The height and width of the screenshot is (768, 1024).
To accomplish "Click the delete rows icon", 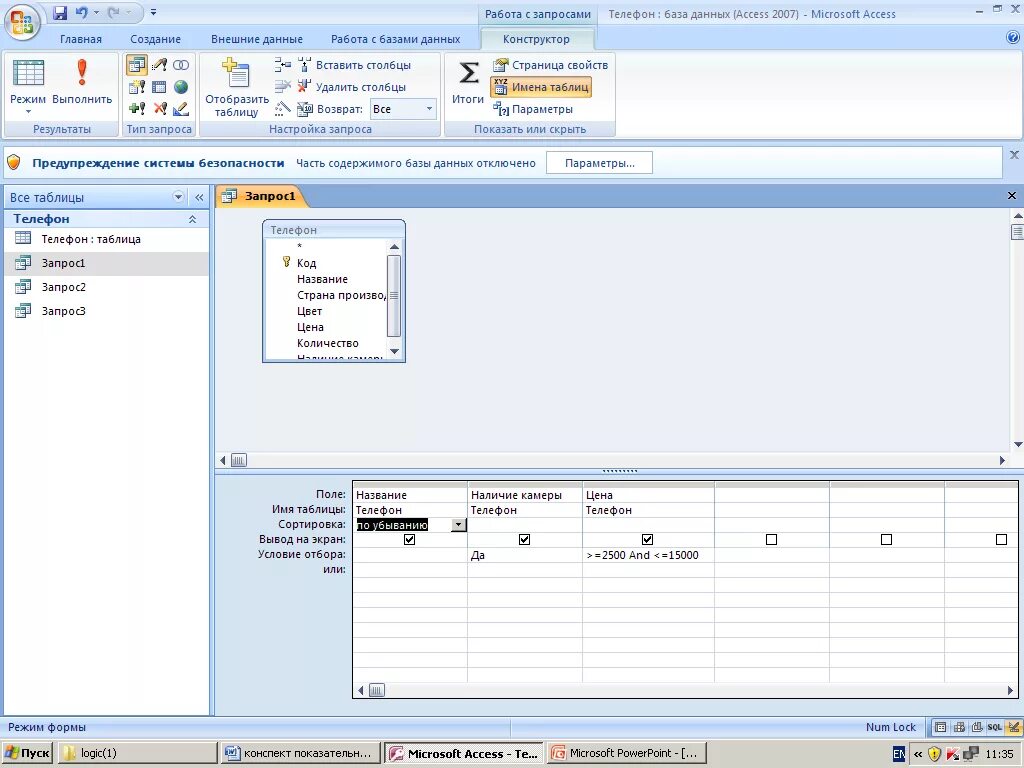I will [282, 87].
